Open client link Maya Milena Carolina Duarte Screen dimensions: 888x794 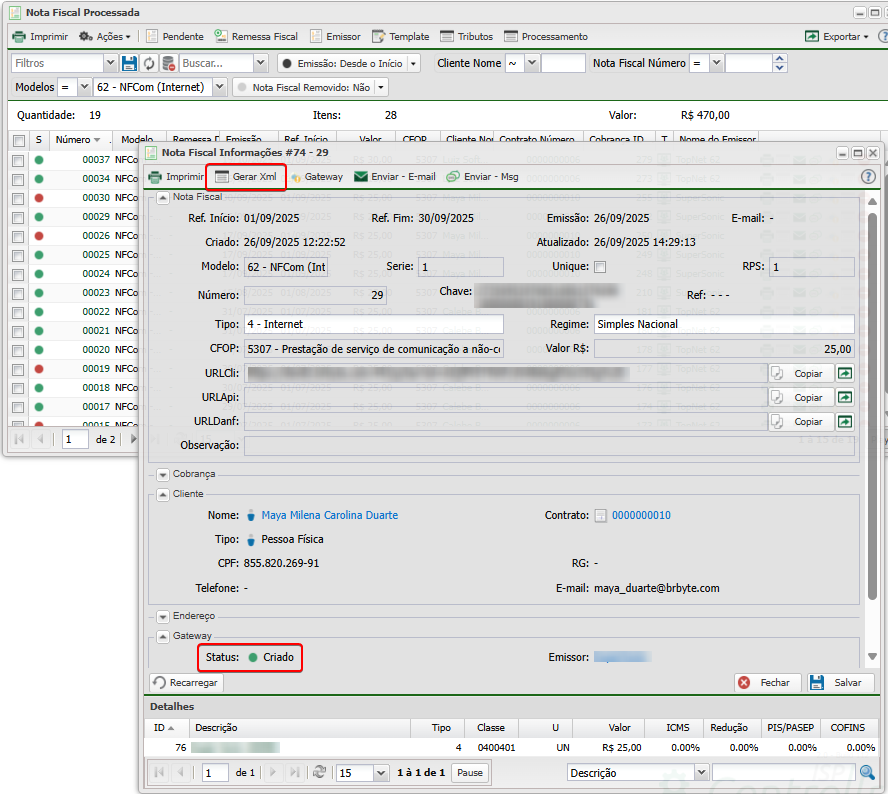point(329,515)
